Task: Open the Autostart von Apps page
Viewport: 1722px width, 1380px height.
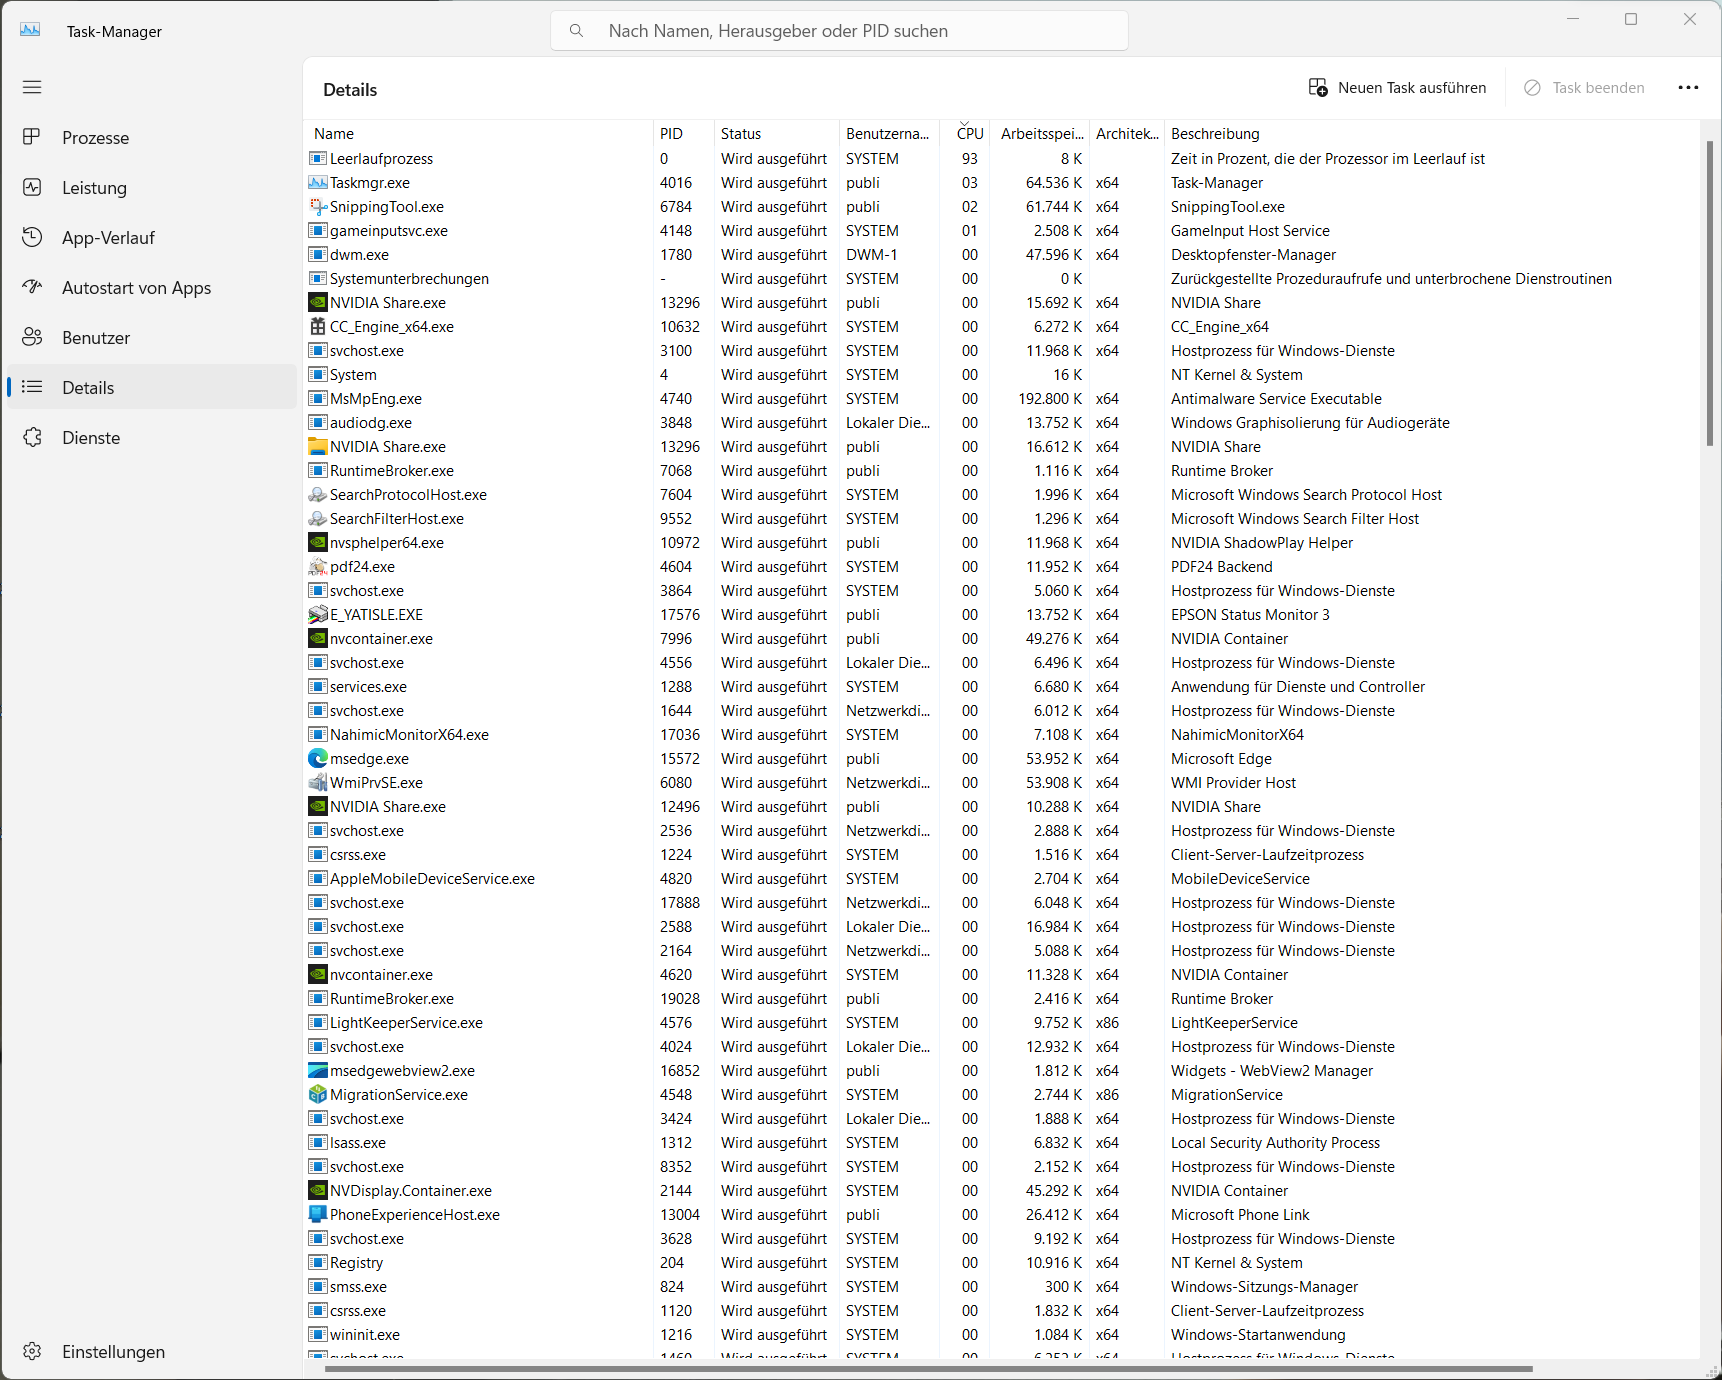Action: point(152,287)
